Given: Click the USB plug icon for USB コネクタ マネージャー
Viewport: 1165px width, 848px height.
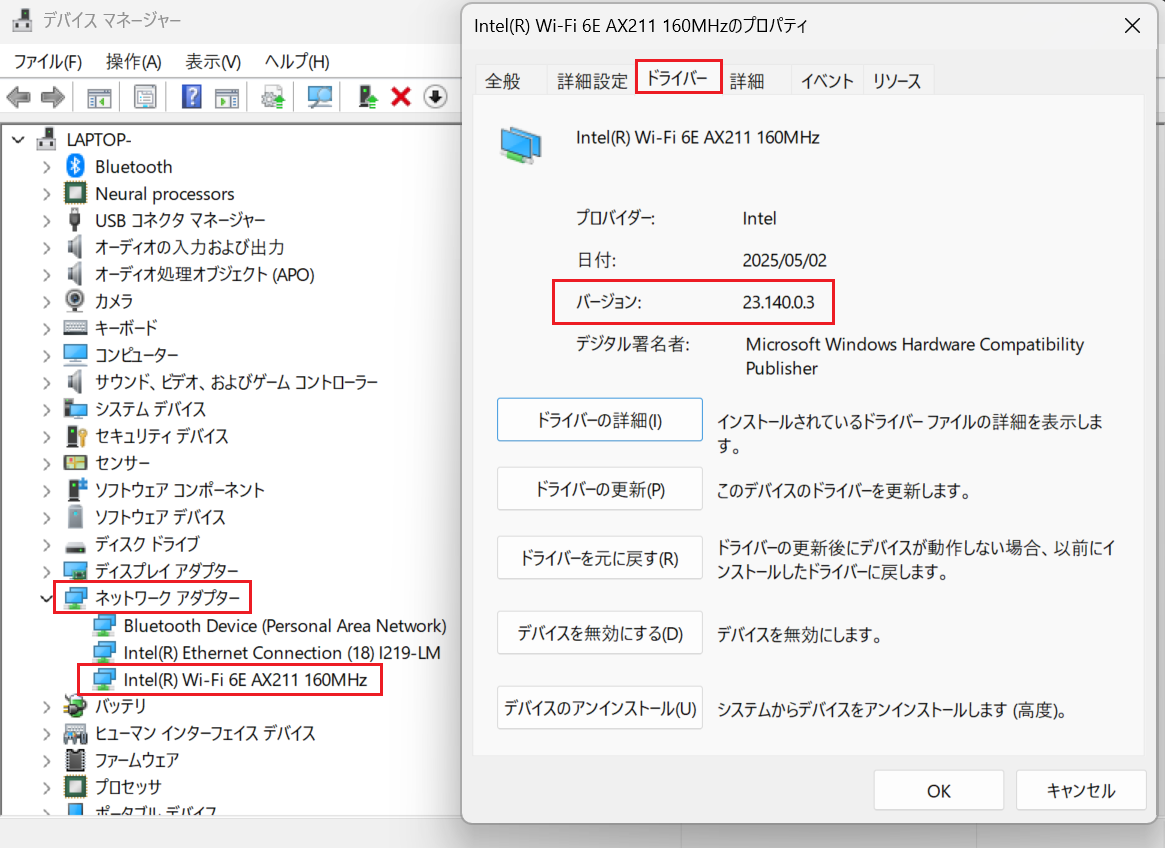Looking at the screenshot, I should (x=74, y=220).
